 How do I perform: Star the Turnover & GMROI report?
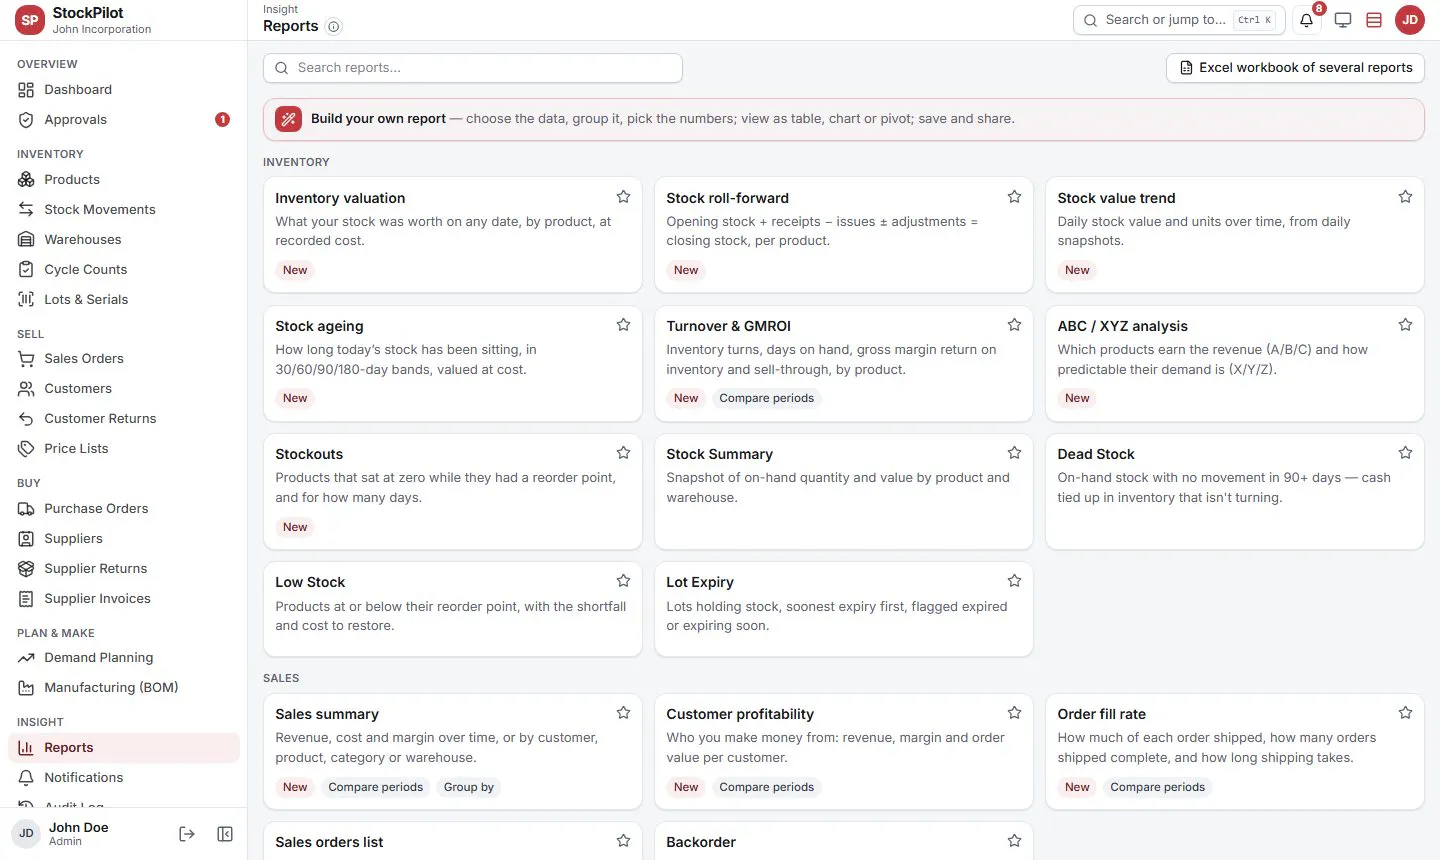click(x=1014, y=325)
